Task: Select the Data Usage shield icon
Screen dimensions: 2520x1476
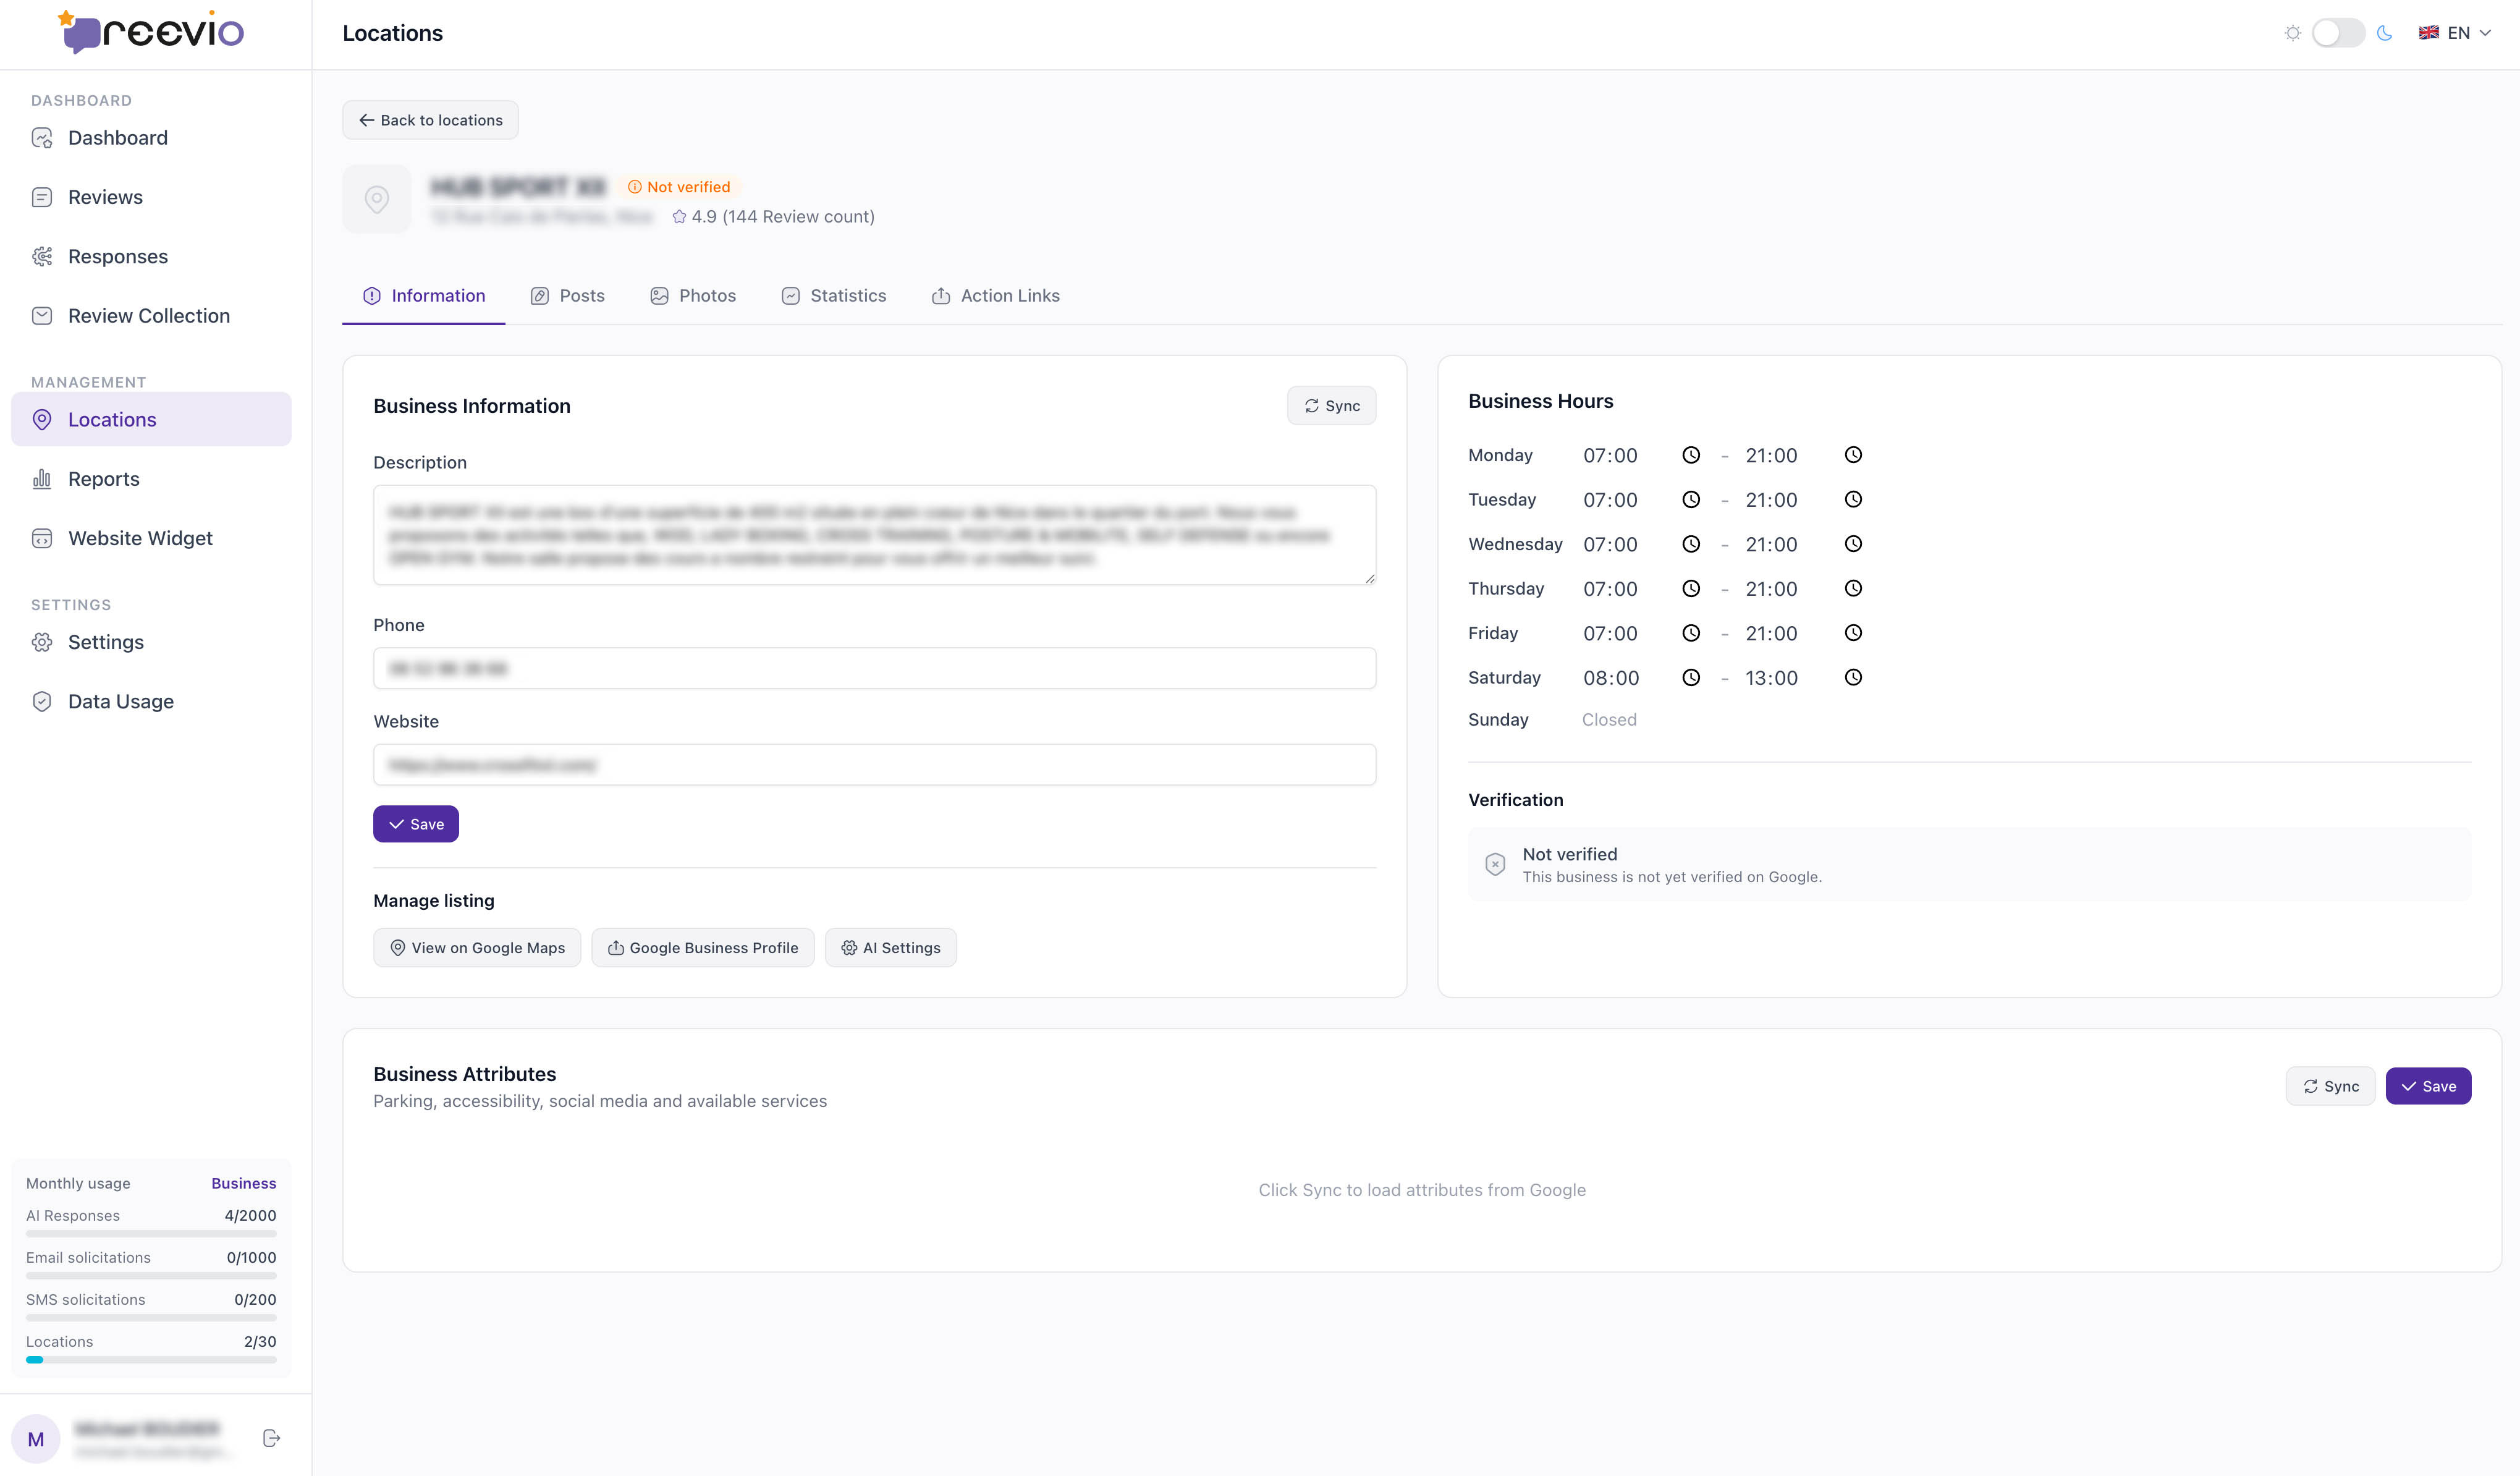Action: [42, 701]
